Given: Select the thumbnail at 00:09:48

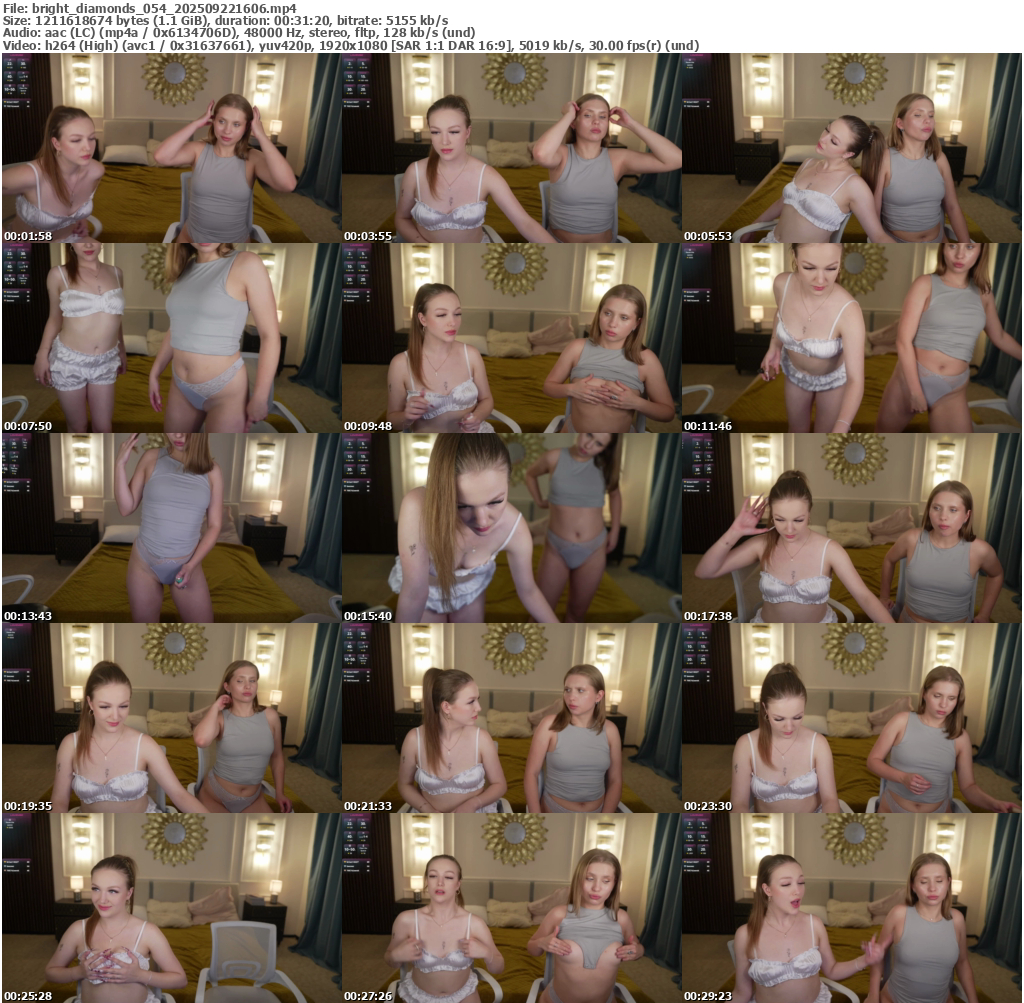Looking at the screenshot, I should (x=511, y=338).
